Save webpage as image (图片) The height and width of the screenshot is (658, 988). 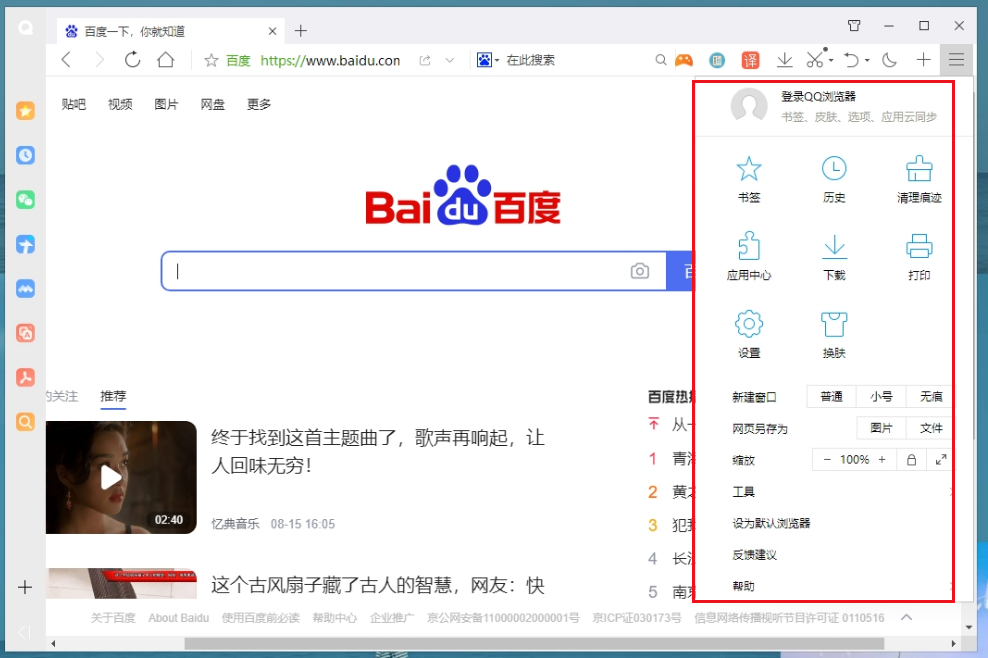click(x=881, y=428)
